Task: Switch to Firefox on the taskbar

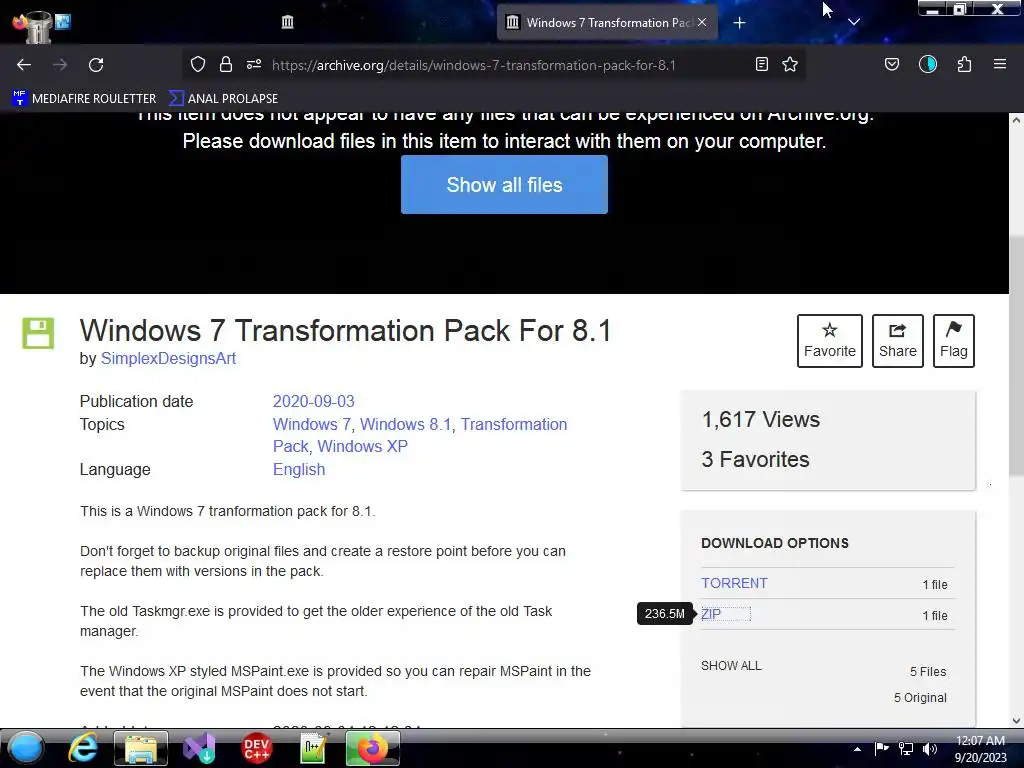Action: click(372, 748)
